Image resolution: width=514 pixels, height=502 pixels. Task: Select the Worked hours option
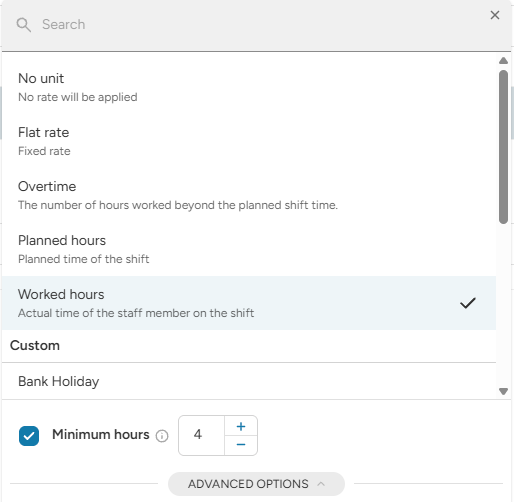[x=249, y=303]
